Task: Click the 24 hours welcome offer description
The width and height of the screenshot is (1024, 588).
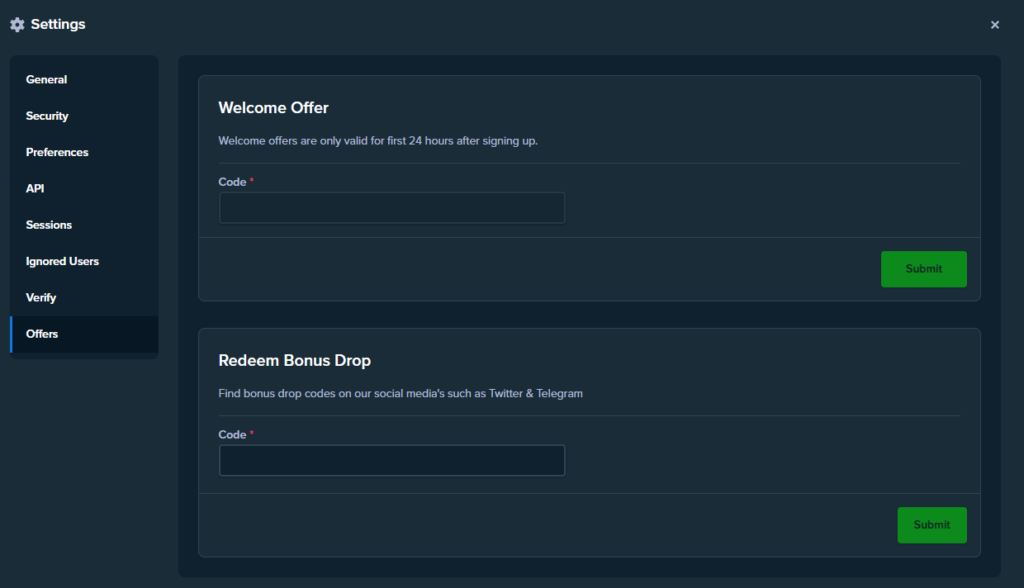Action: 377,141
